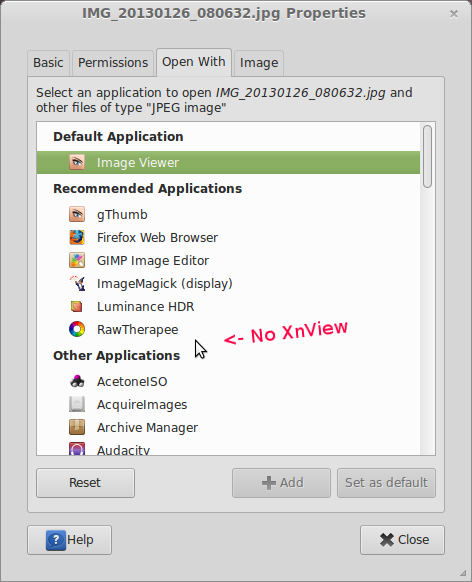Click the window title bar X button
The height and width of the screenshot is (582, 472).
tap(453, 14)
